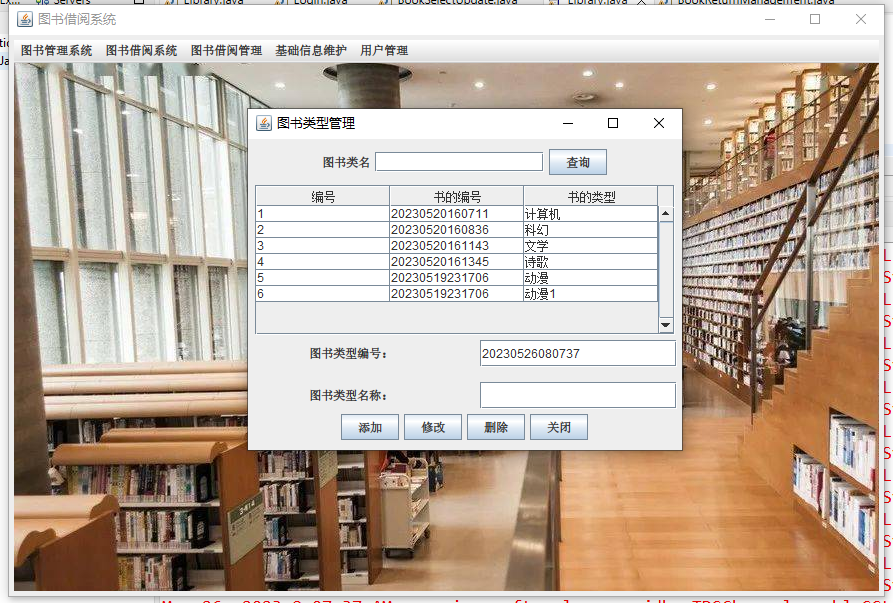893x603 pixels.
Task: Click the 书的编号 column header
Action: pos(457,197)
